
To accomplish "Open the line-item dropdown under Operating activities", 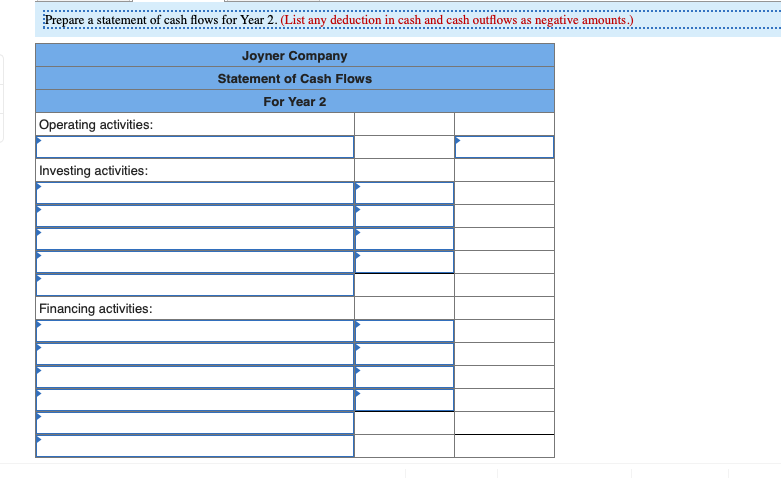I will coord(195,147).
